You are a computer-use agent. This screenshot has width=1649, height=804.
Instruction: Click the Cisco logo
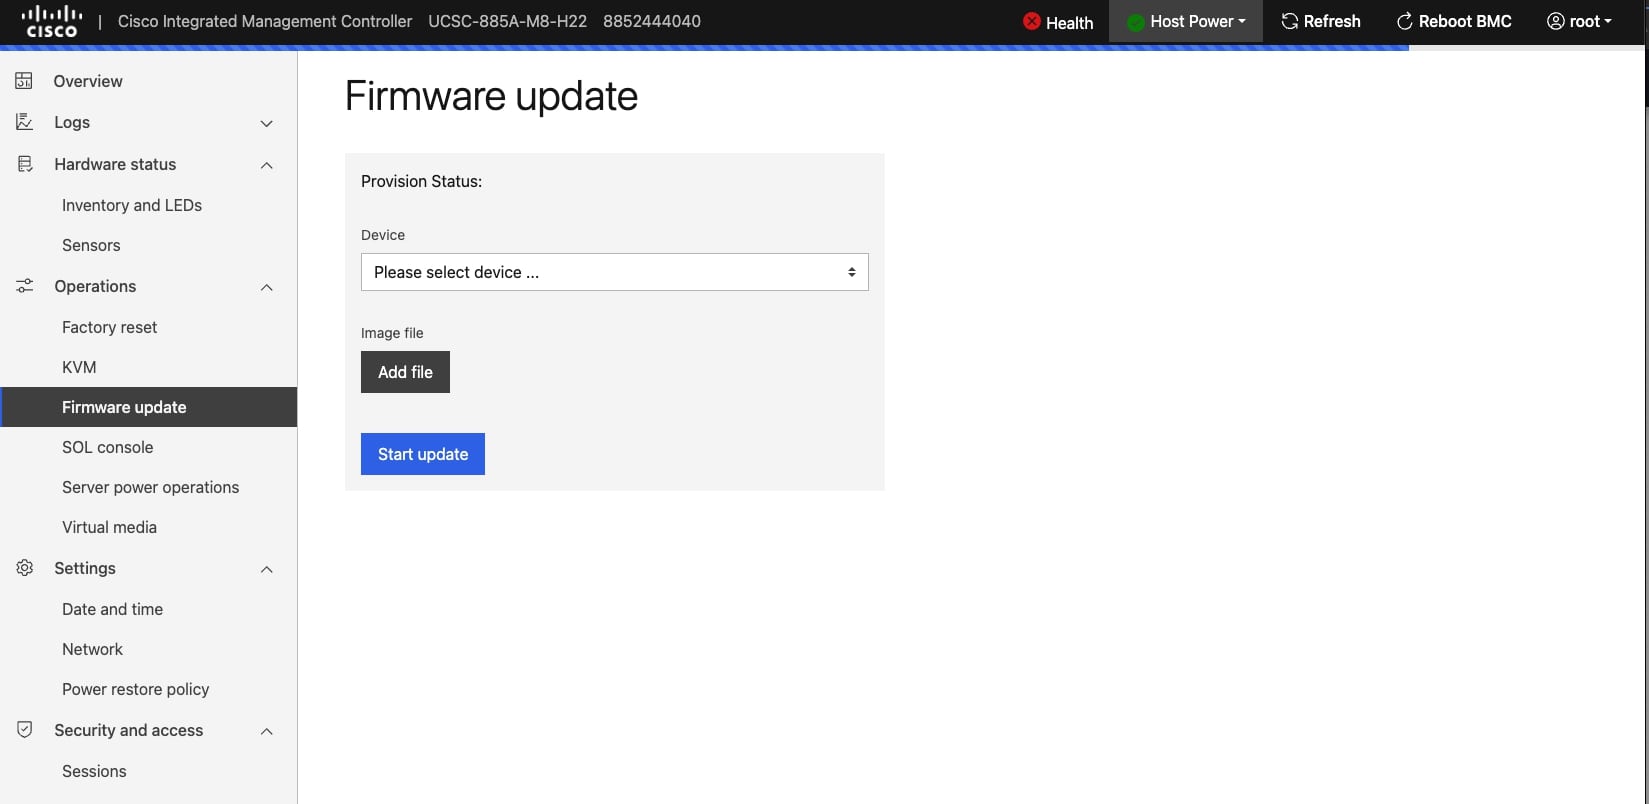[52, 21]
